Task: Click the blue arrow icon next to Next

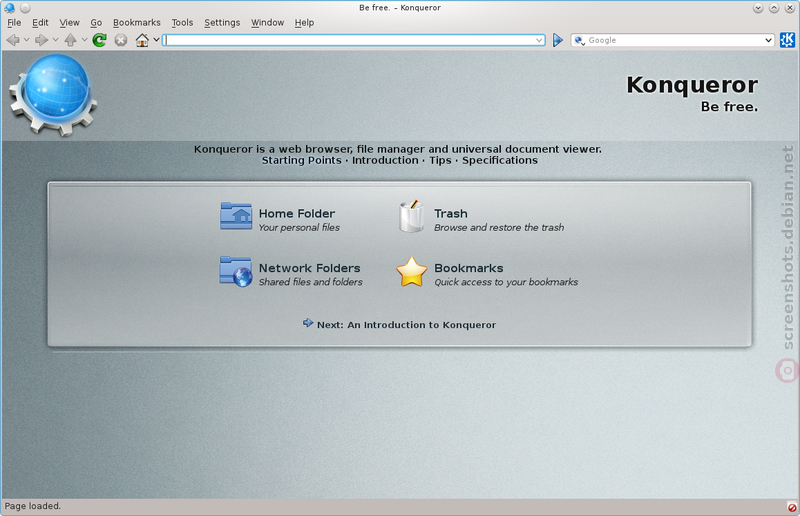Action: pos(308,323)
